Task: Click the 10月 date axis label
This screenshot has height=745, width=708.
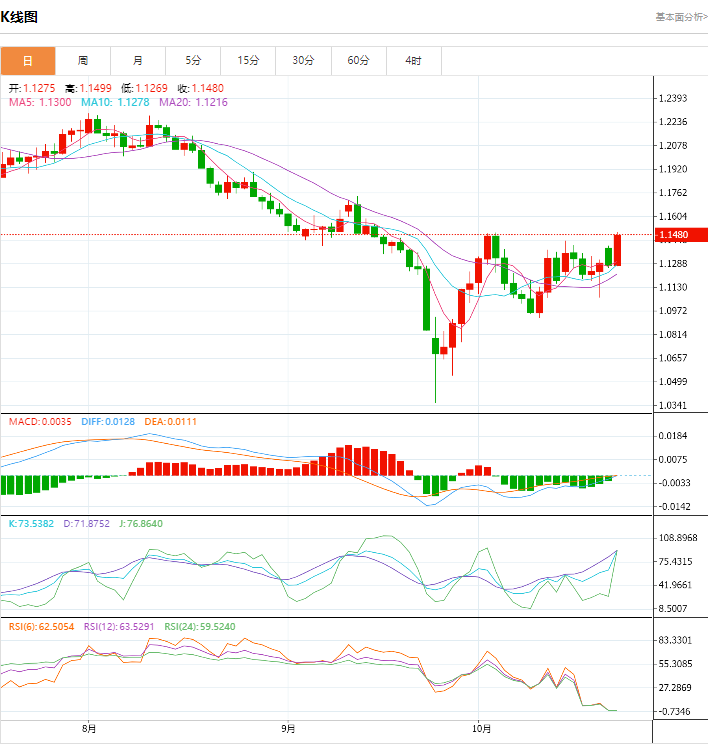Action: (x=481, y=728)
